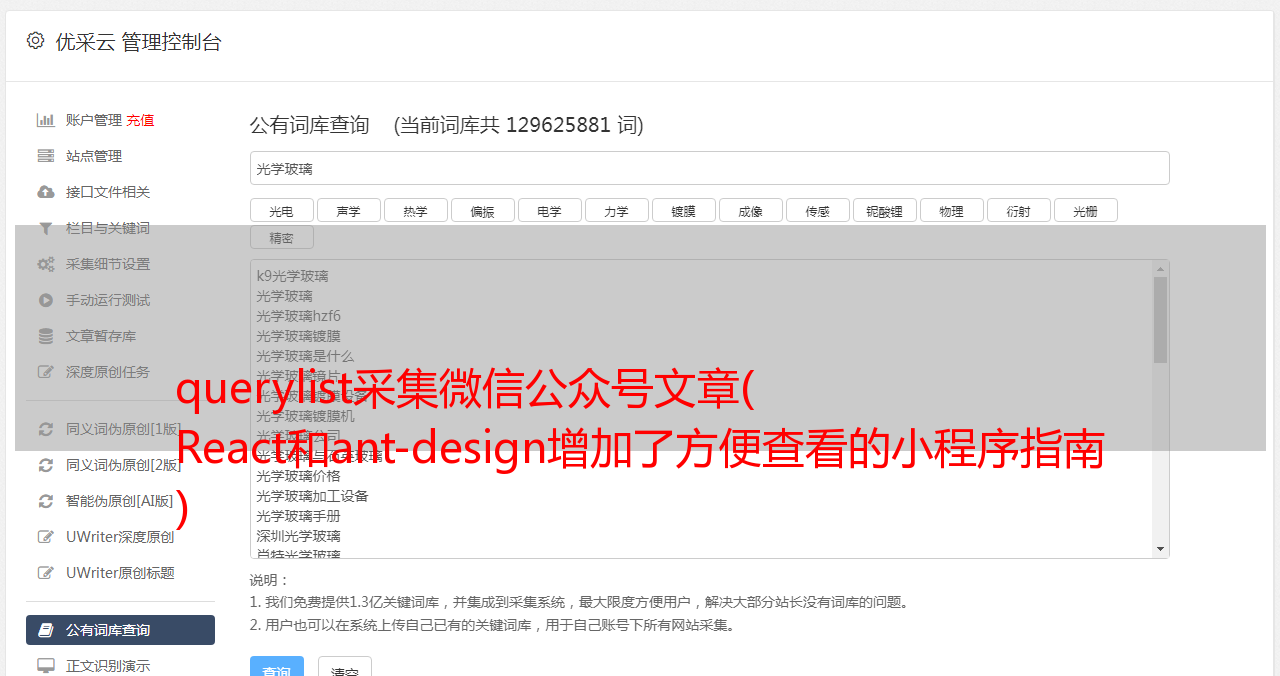Click the note line starting 我们免费提供1.3亿关键词库
Viewport: 1280px width, 676px height.
580,602
